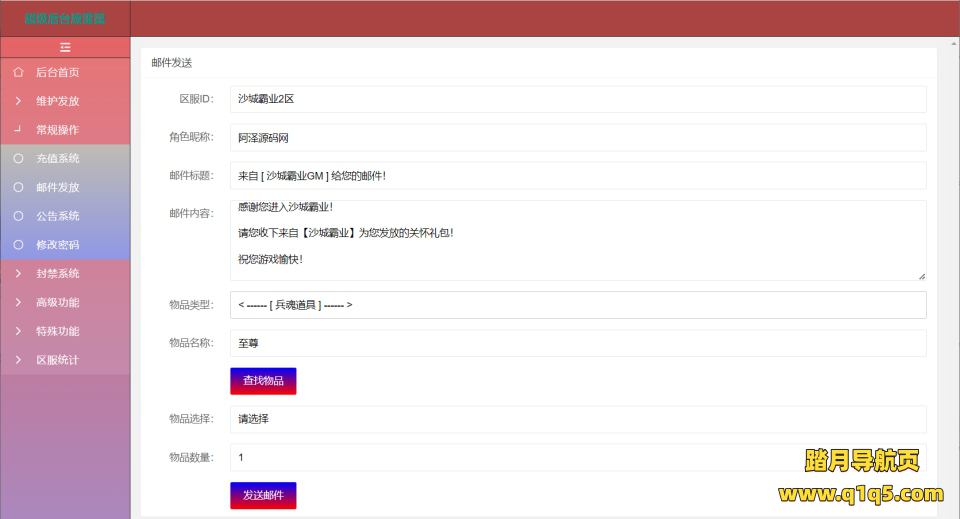Toggle the sidebar collapse hamburger icon
This screenshot has width=960, height=519.
[x=65, y=47]
